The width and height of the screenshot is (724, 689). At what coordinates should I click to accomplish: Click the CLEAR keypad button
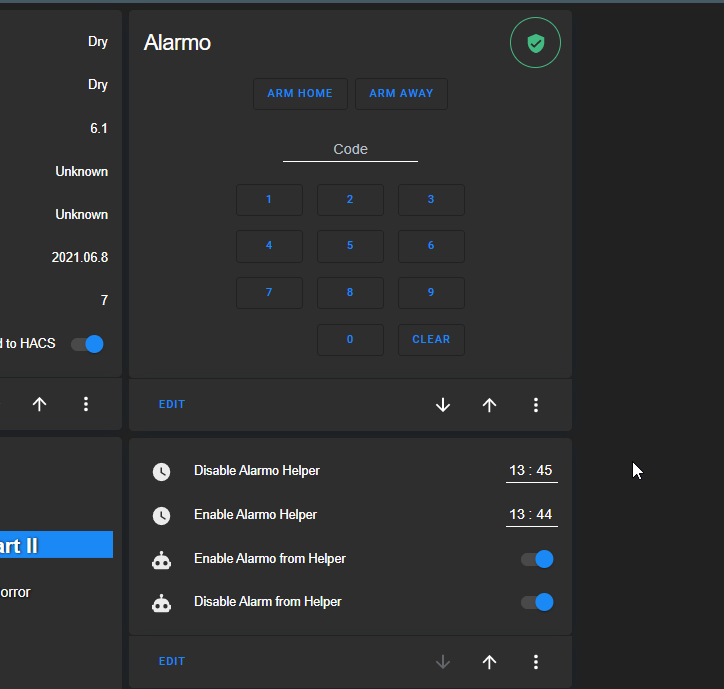point(431,340)
